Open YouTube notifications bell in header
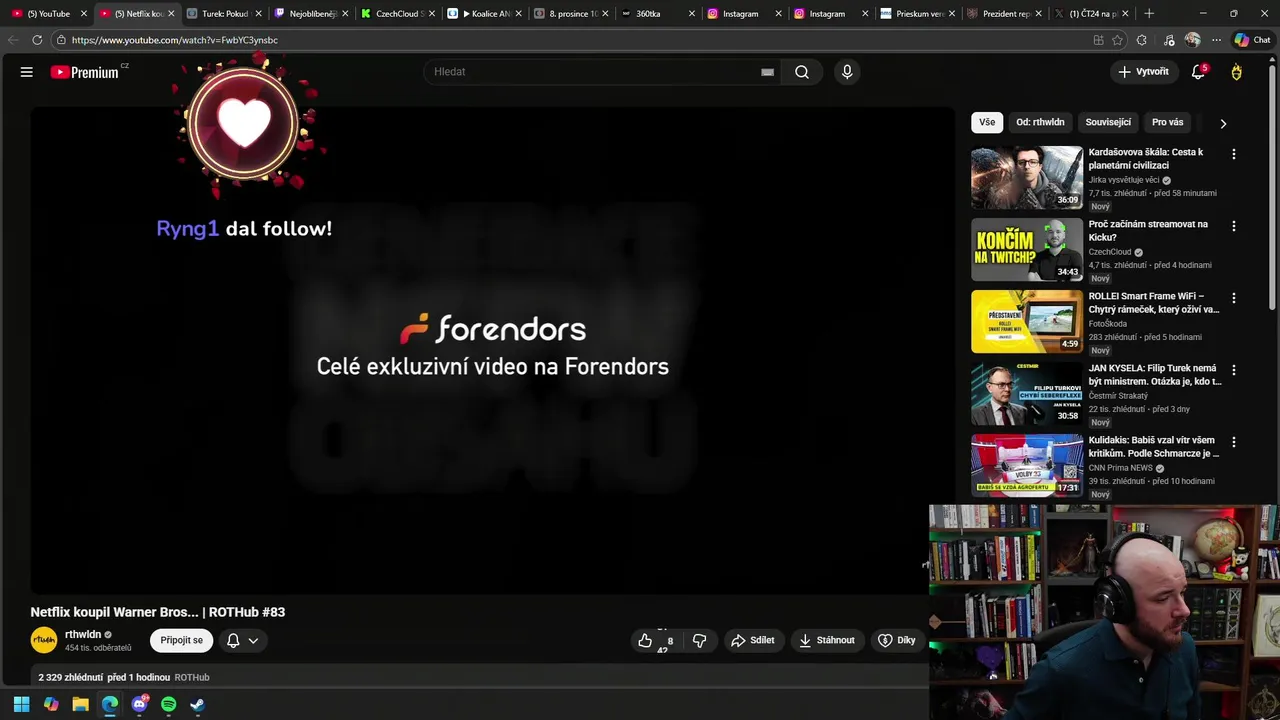Screen dimensions: 1280x720 tap(1198, 72)
